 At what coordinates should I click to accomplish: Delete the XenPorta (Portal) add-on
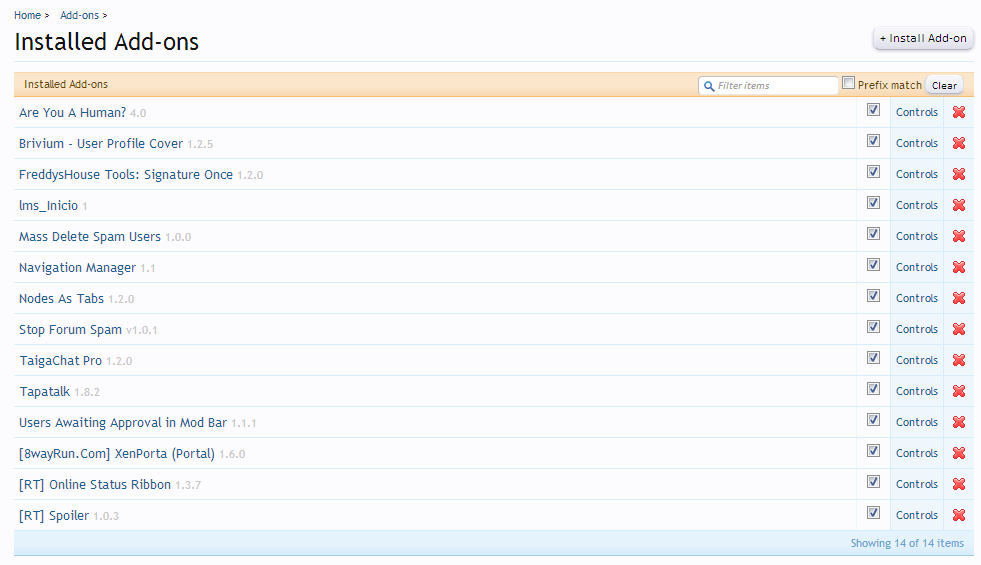pyautogui.click(x=958, y=453)
